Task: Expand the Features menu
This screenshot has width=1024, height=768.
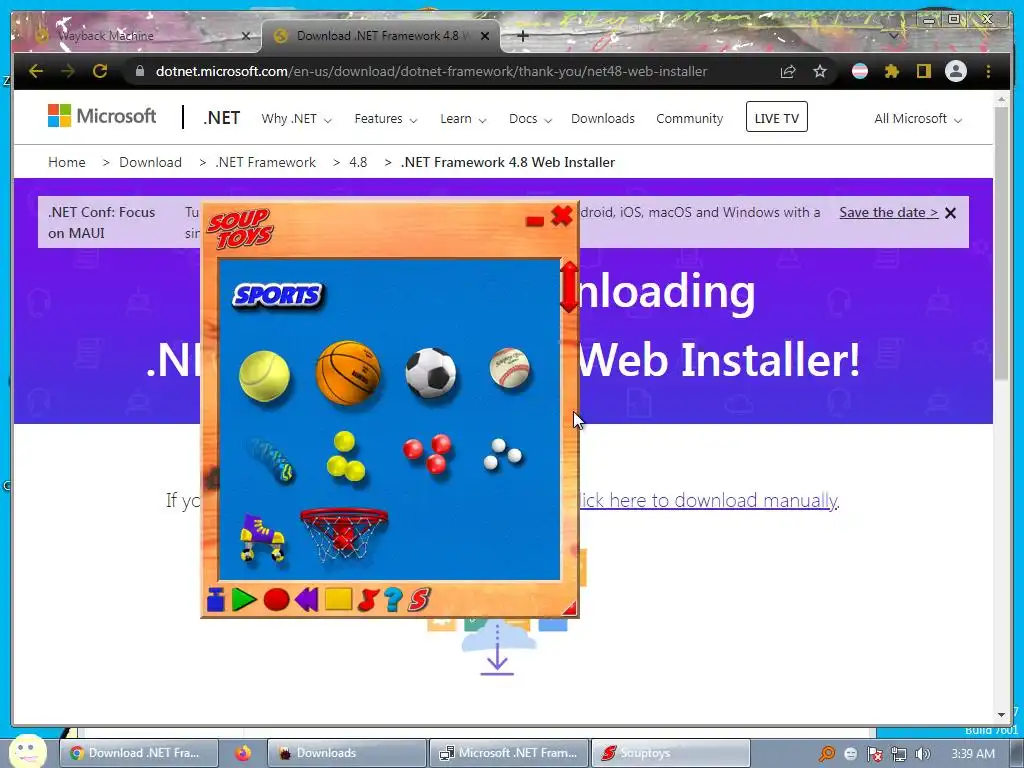Action: 386,119
